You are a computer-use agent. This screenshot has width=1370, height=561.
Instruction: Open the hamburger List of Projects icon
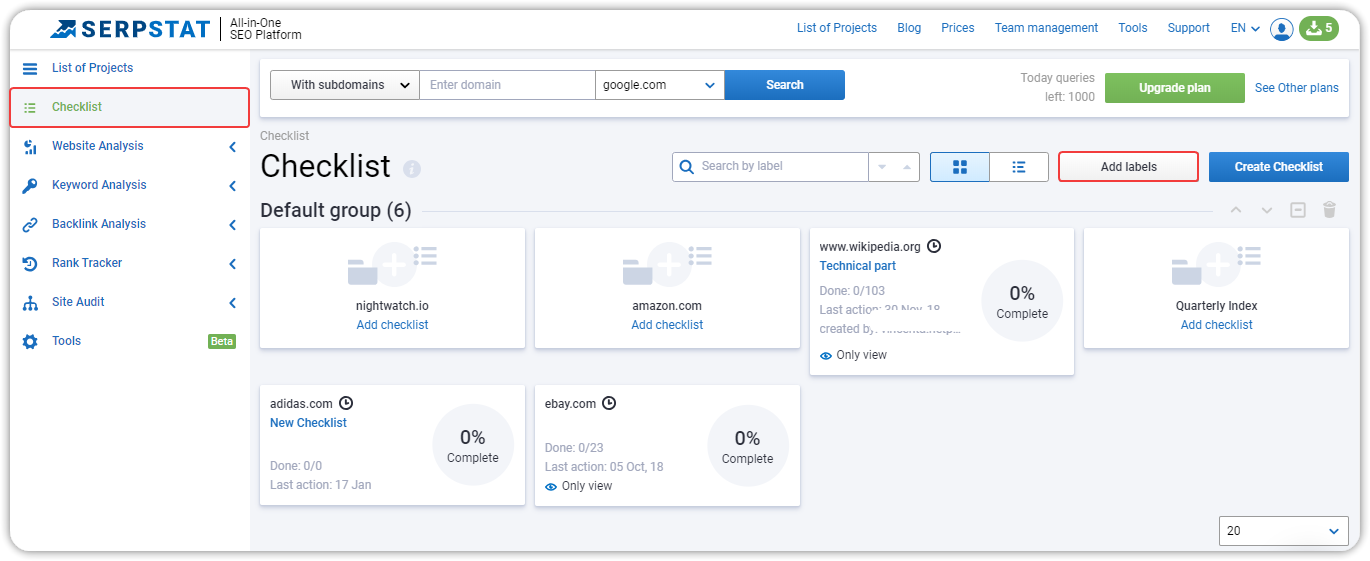[x=30, y=68]
